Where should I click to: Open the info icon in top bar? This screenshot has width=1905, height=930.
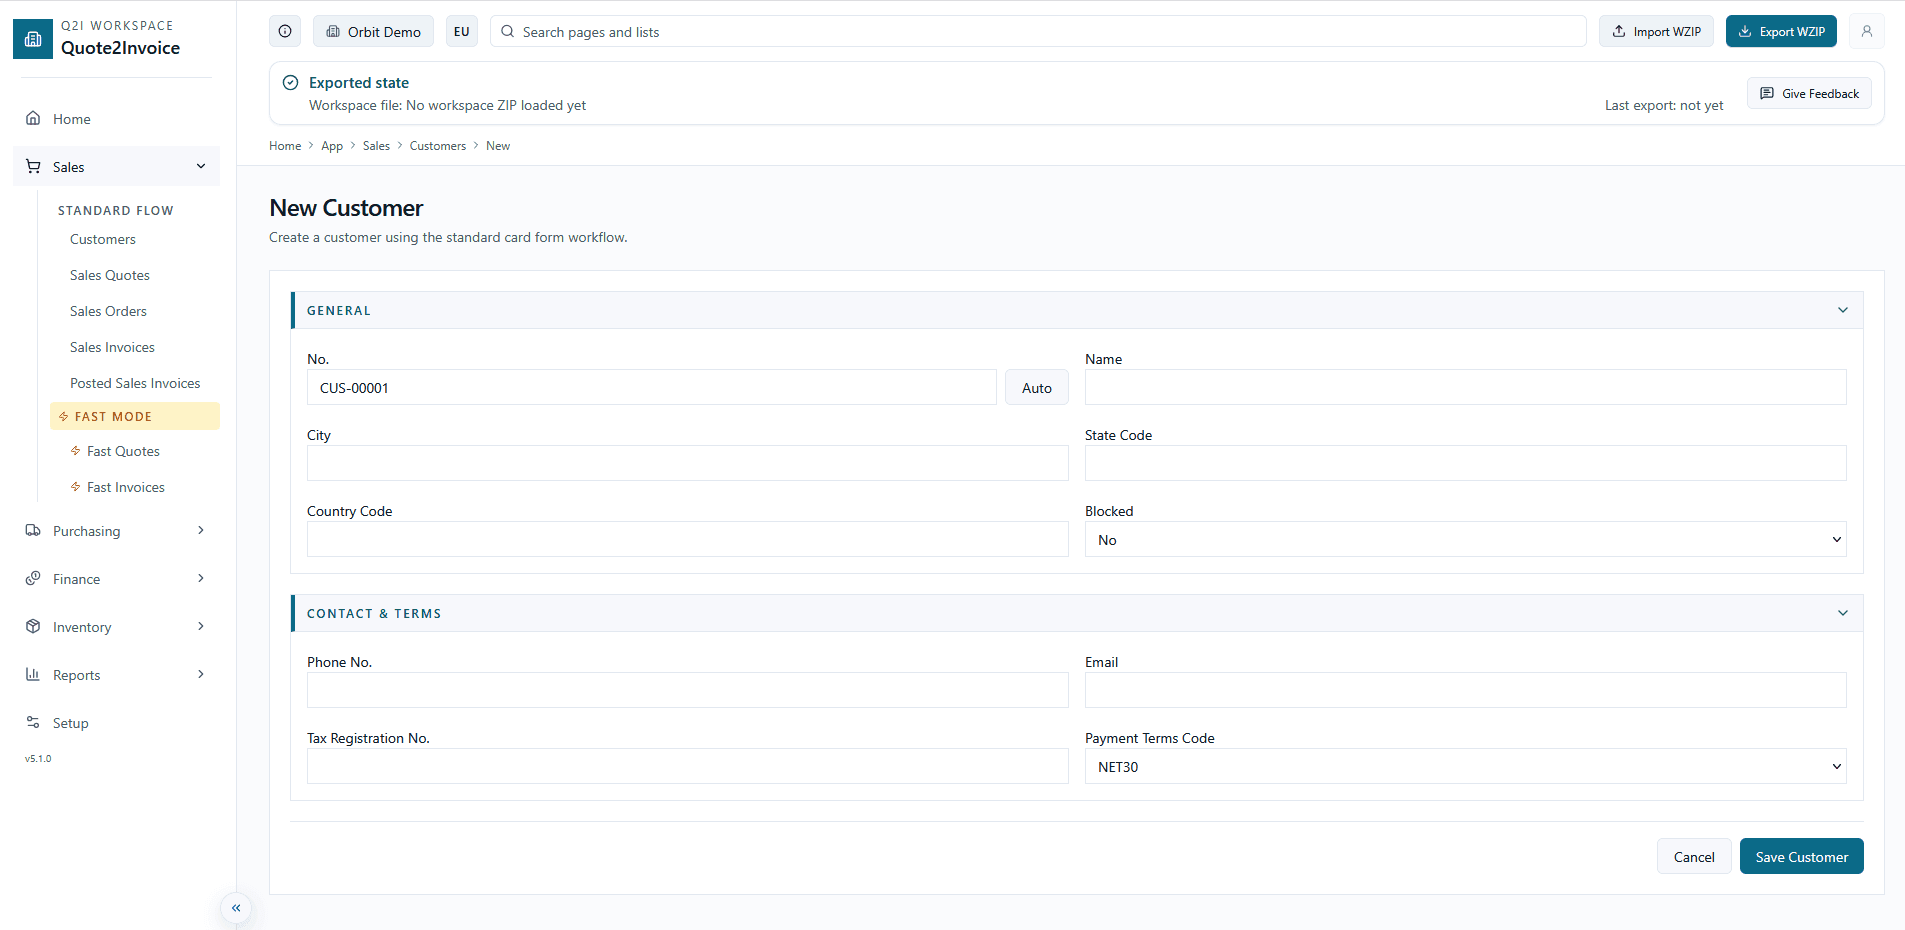(x=285, y=31)
